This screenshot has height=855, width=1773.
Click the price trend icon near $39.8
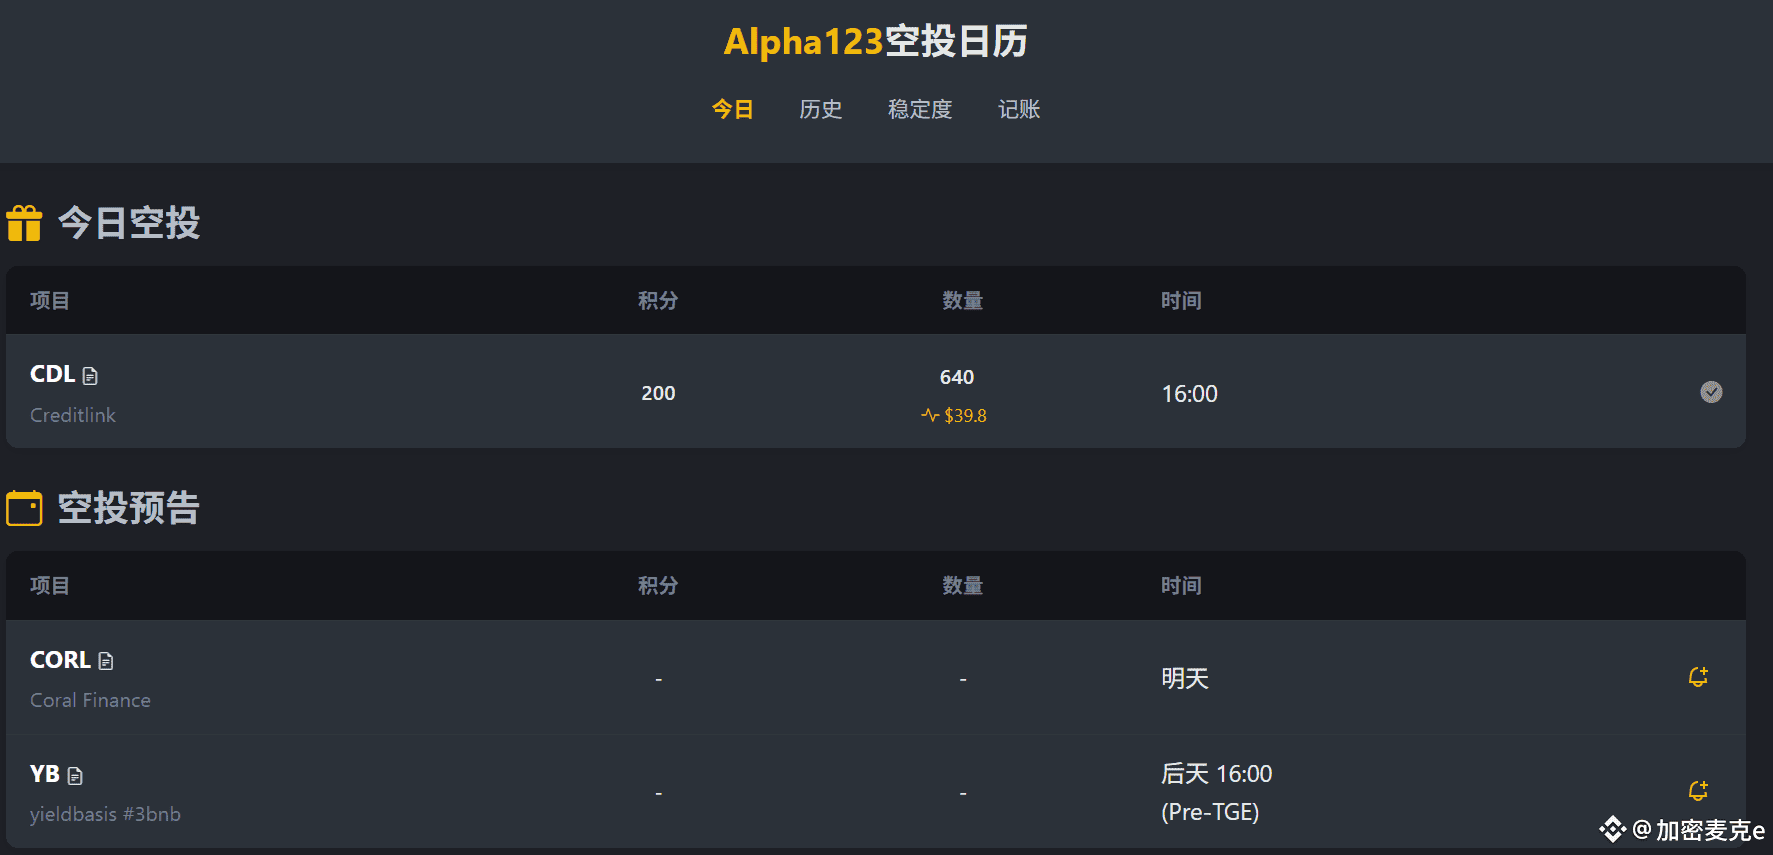point(930,415)
